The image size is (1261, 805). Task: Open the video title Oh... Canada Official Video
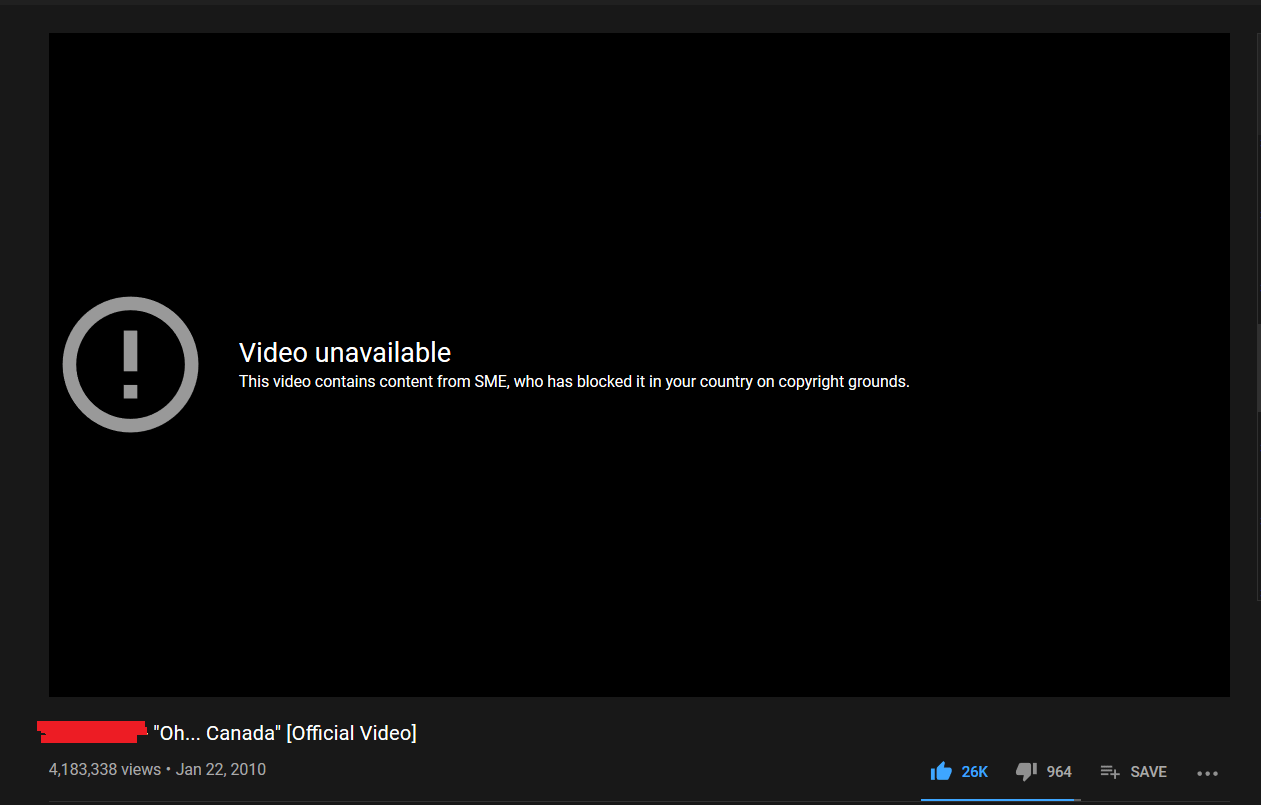pos(284,732)
